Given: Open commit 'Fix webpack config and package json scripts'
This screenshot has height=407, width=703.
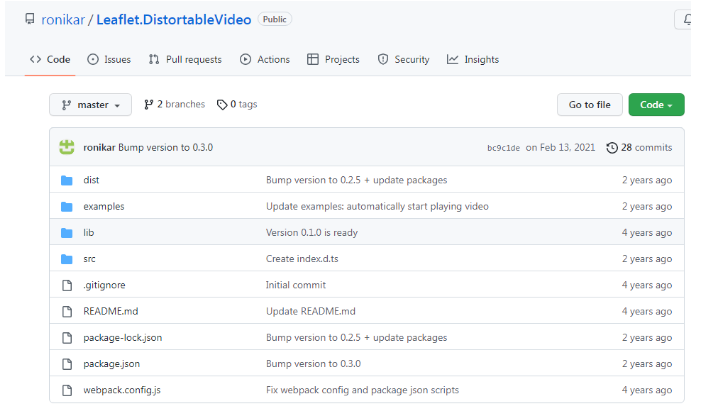Looking at the screenshot, I should 362,390.
